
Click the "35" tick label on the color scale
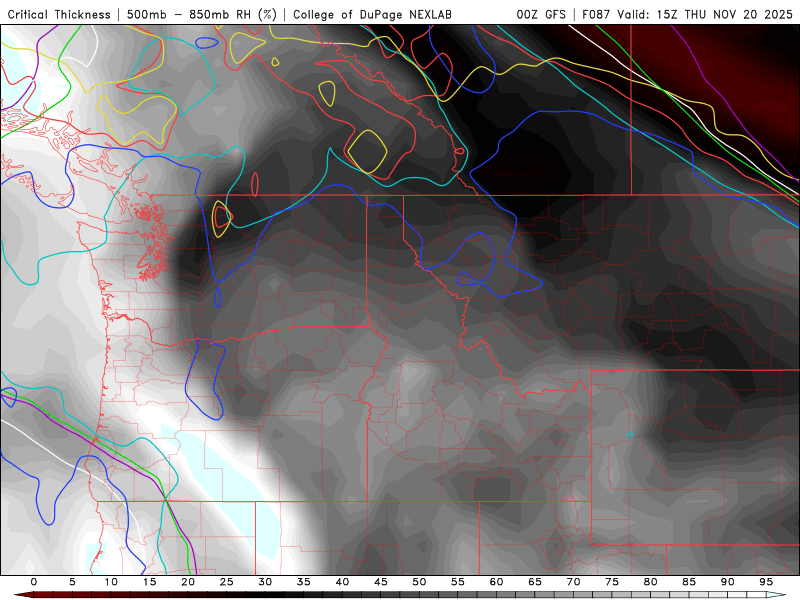point(304,582)
